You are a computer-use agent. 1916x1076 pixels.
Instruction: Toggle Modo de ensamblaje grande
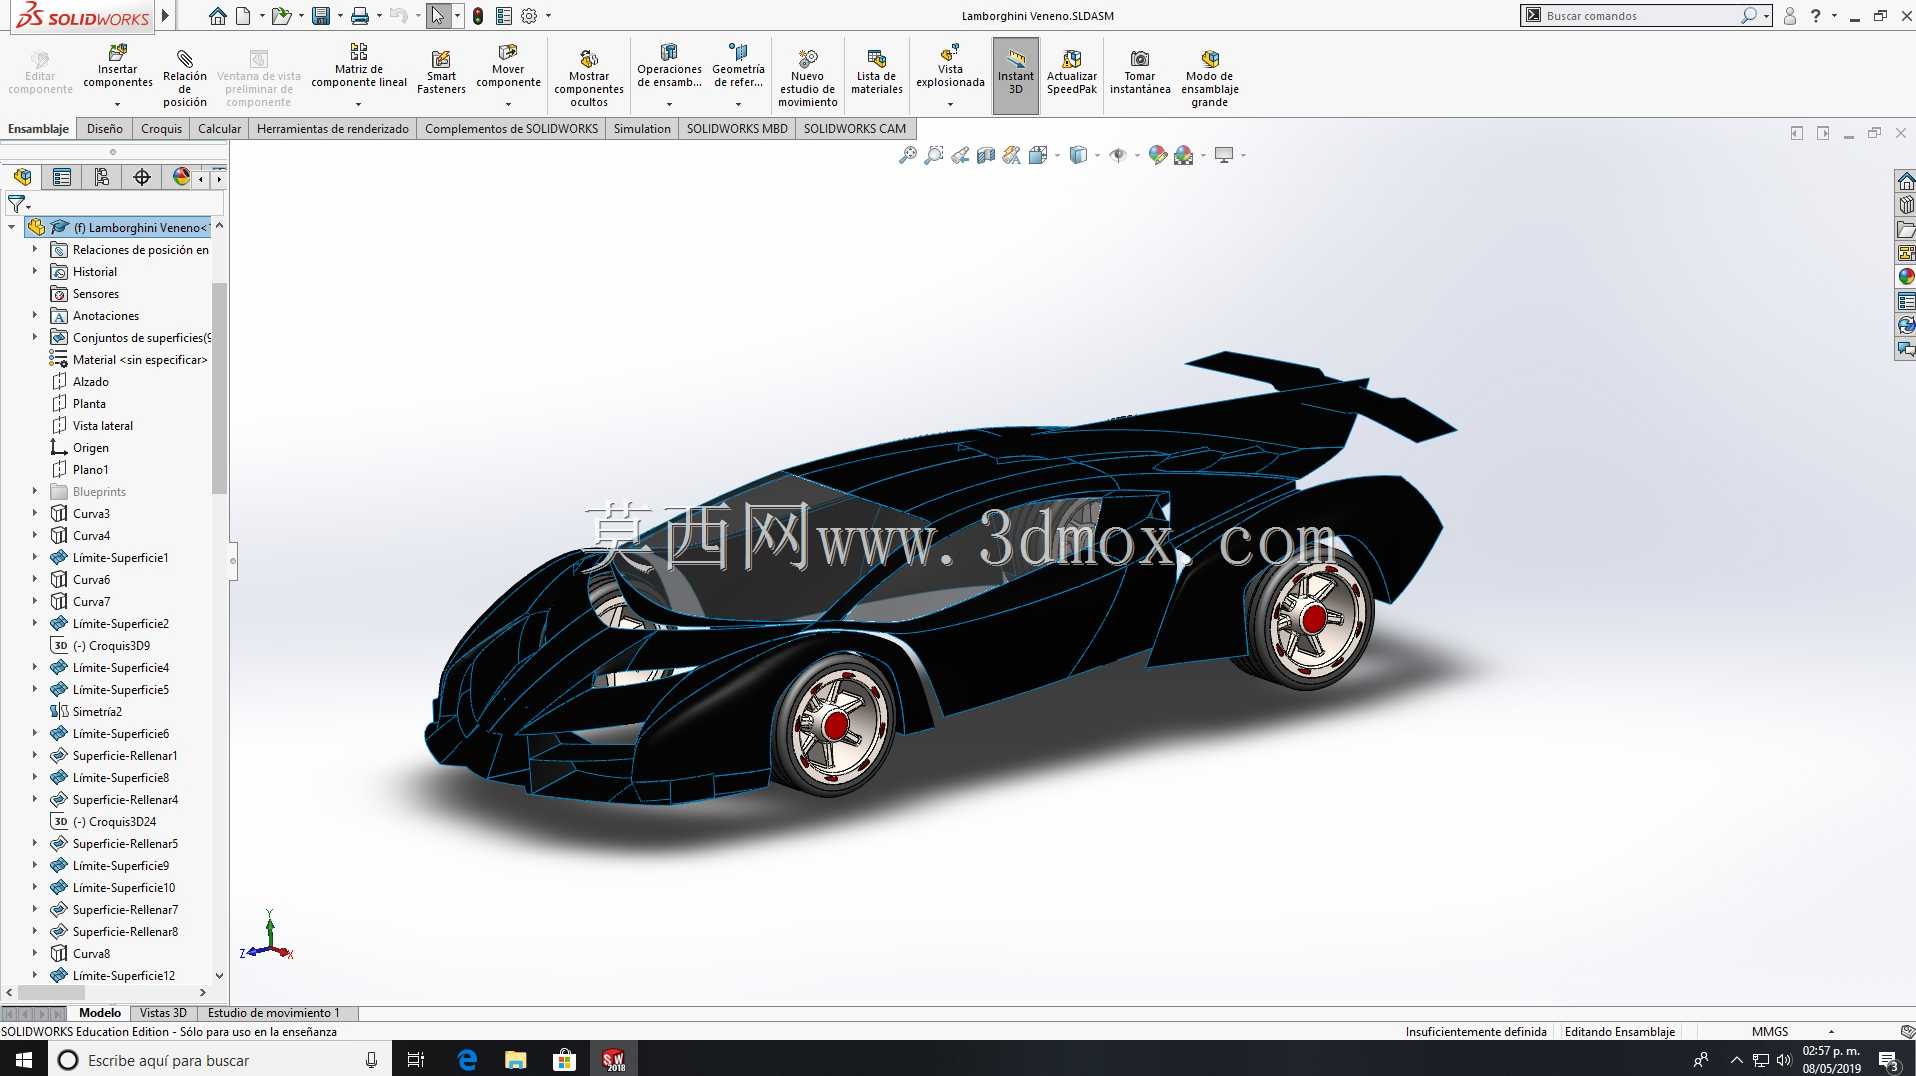1210,77
